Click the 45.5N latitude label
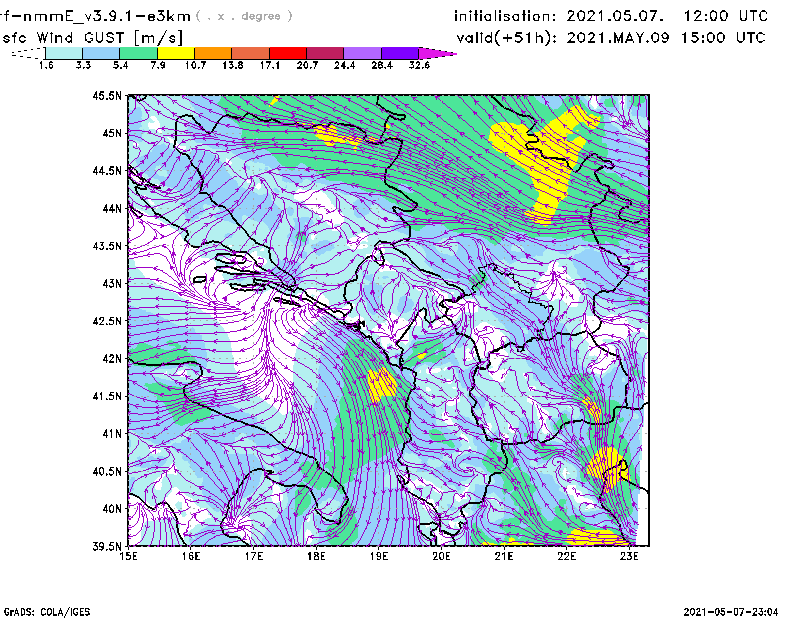The width and height of the screenshot is (800, 618). tap(107, 95)
